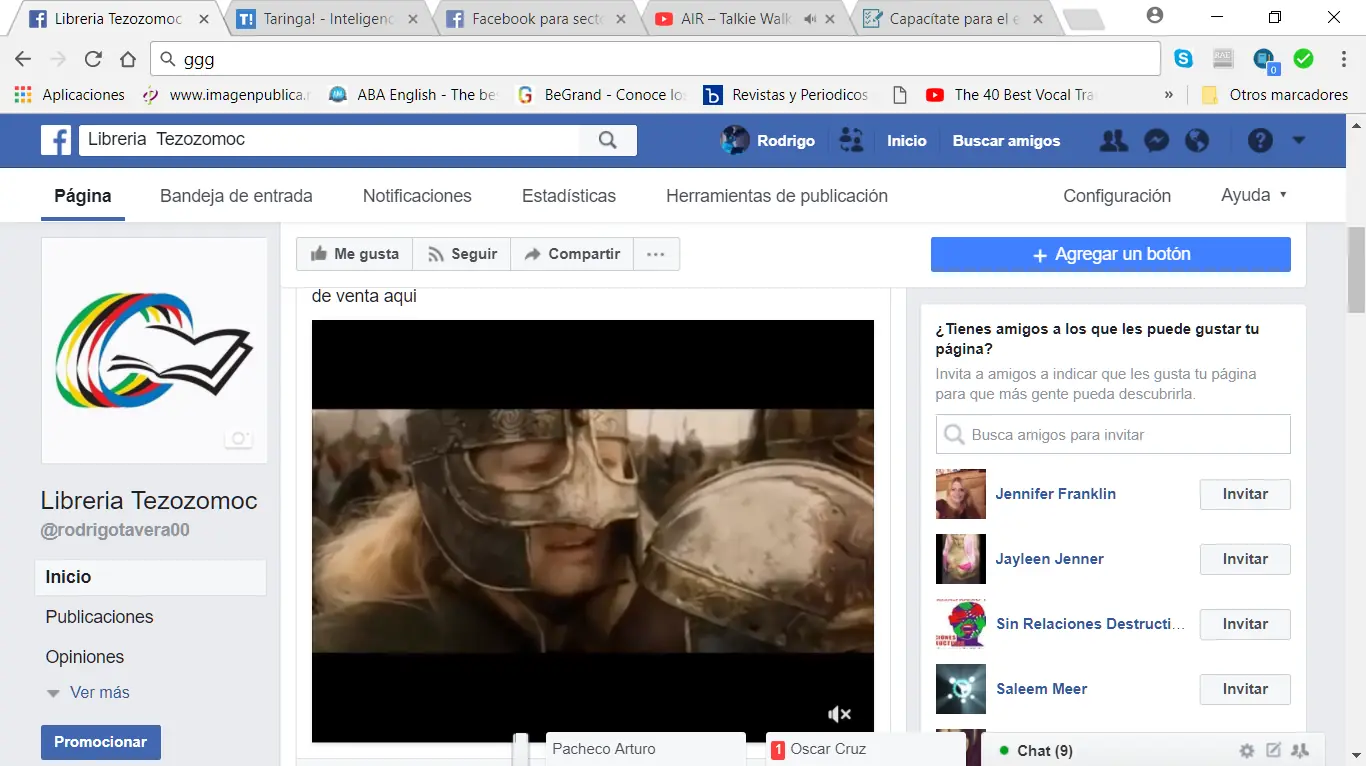Expand the Ayuda dropdown menu
1366x766 pixels.
(x=1254, y=196)
